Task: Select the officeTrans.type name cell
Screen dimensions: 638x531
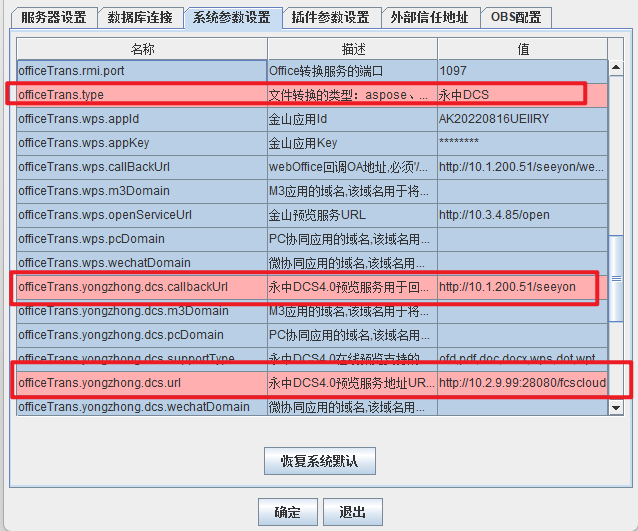Action: click(142, 95)
